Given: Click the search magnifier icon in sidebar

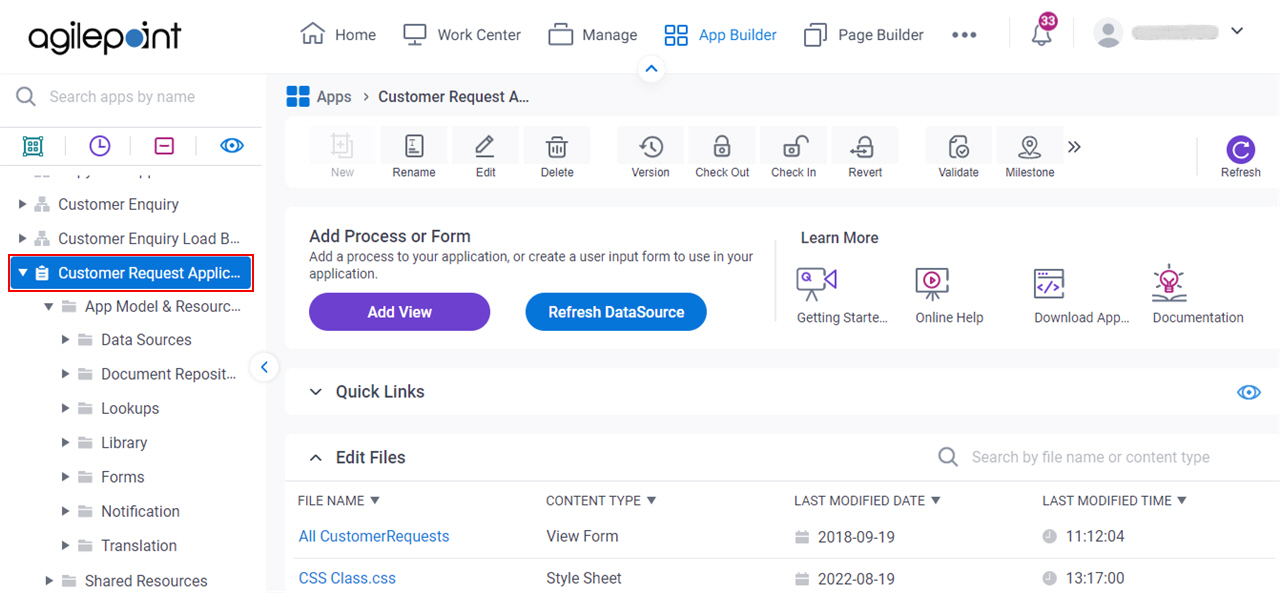Looking at the screenshot, I should 26,96.
